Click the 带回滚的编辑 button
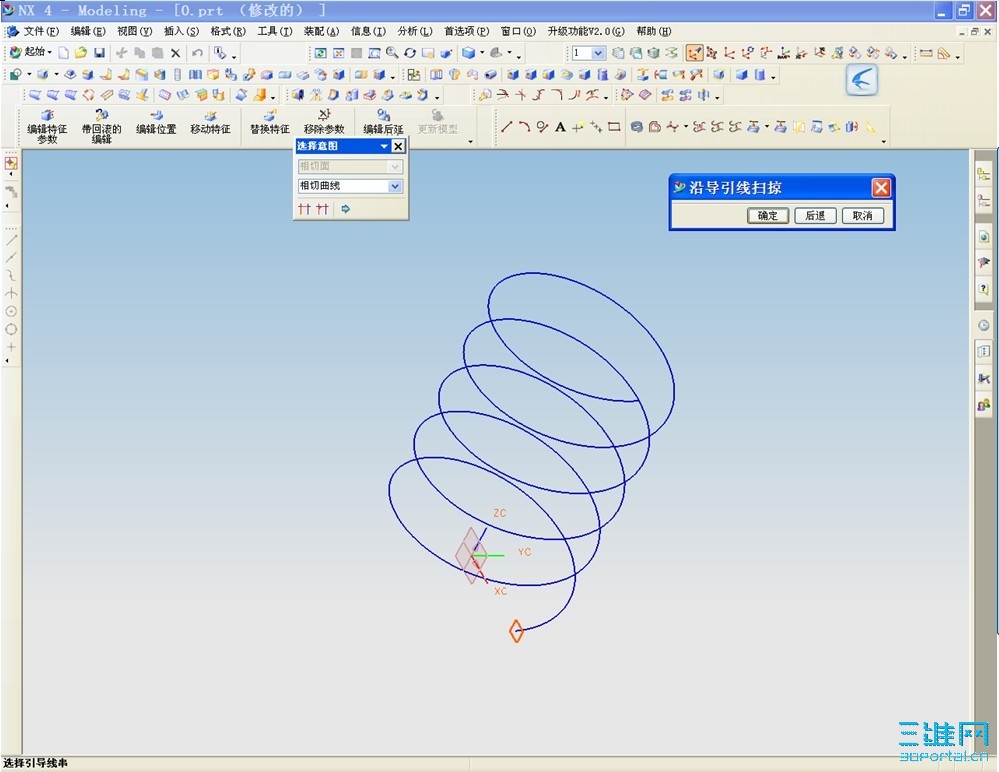Screen dimensions: 999x772 101,126
